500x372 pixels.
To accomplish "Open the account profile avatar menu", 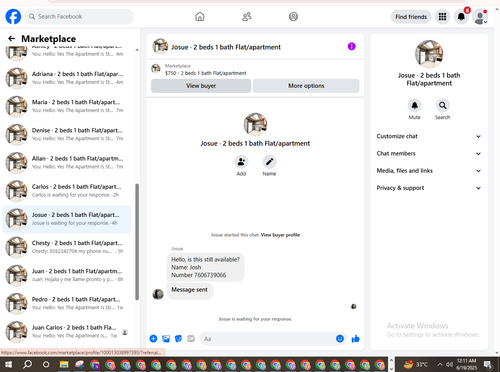I will (x=480, y=17).
